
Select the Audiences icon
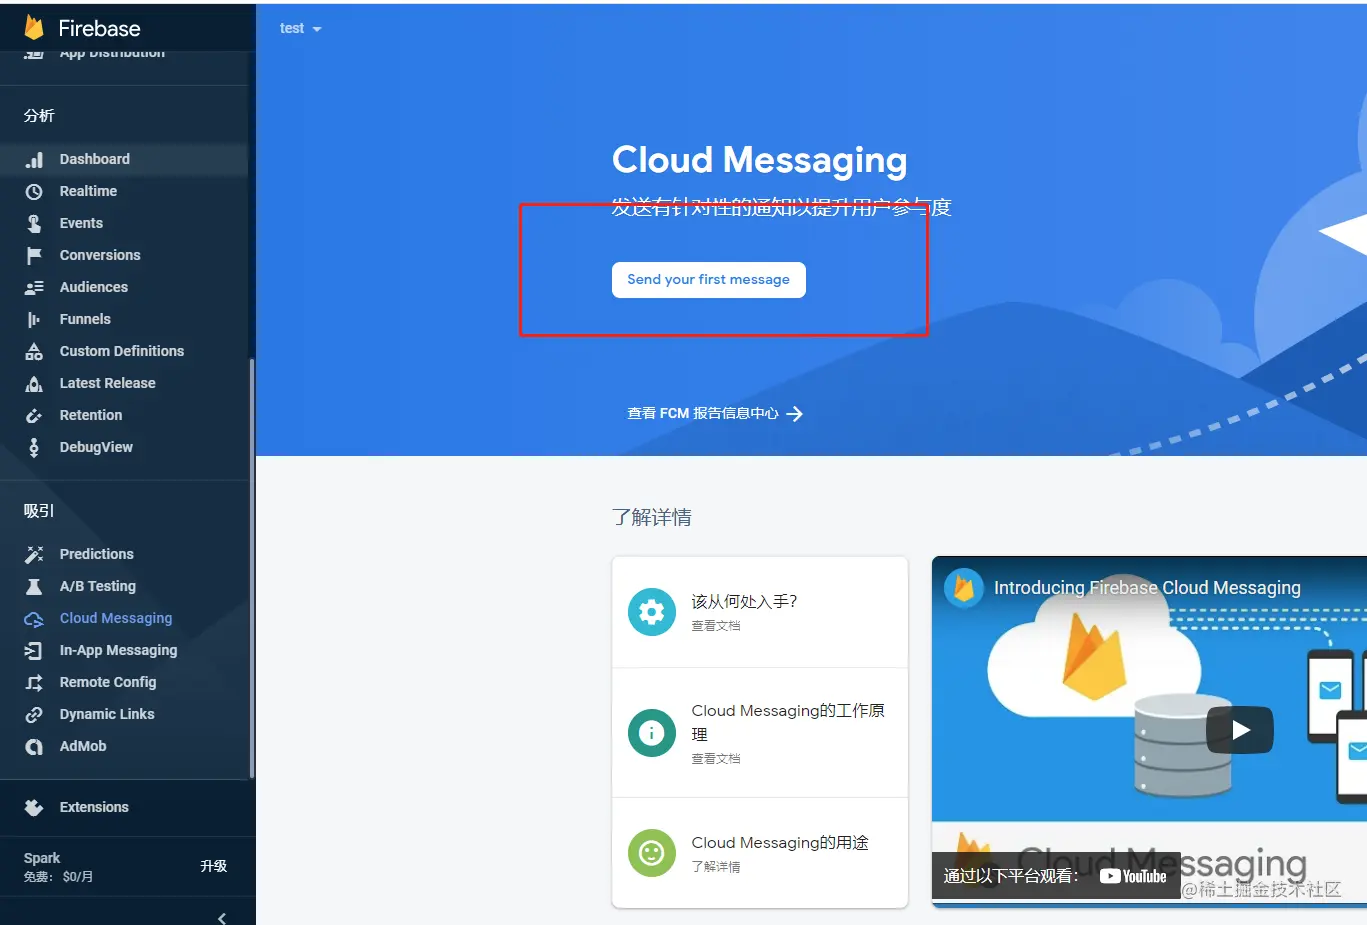[x=34, y=287]
